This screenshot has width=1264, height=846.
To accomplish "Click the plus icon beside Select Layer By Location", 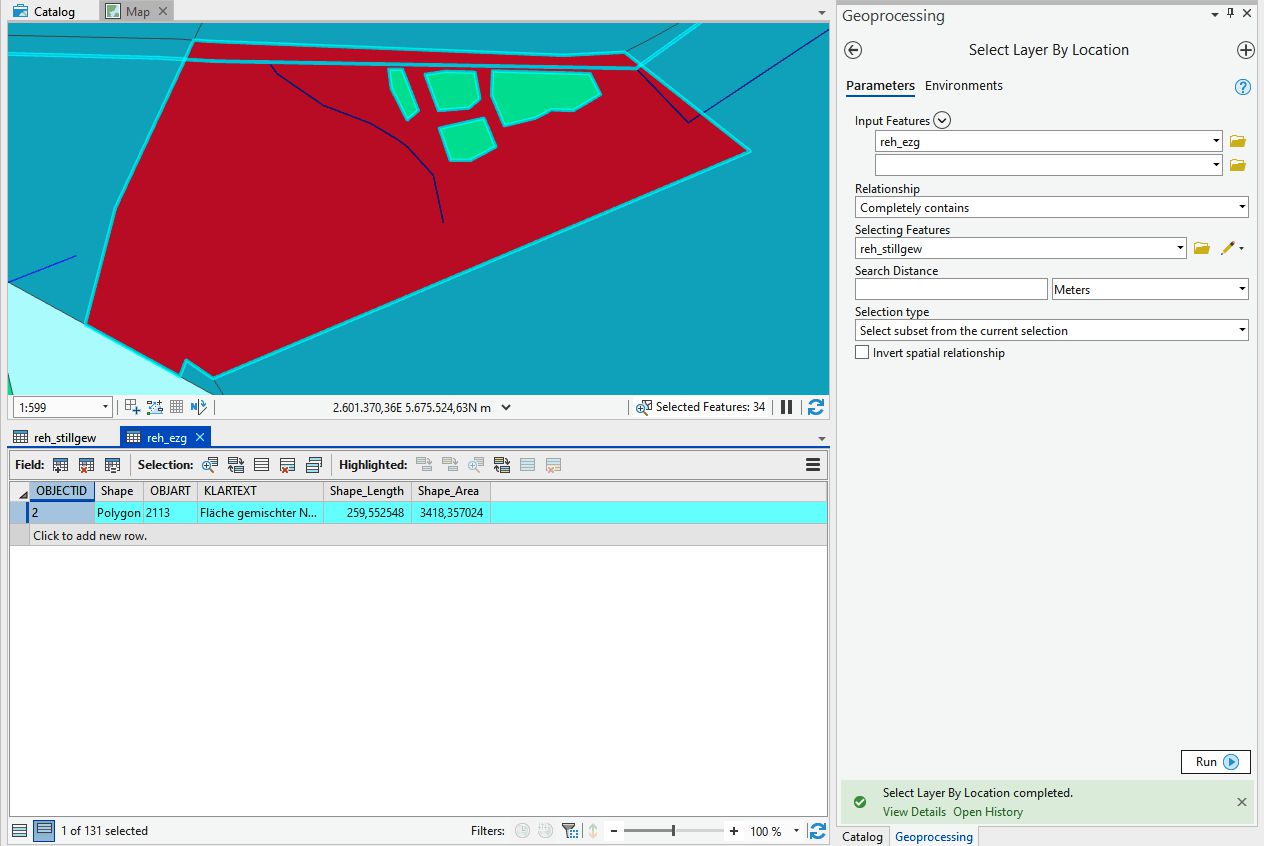I will [x=1245, y=50].
